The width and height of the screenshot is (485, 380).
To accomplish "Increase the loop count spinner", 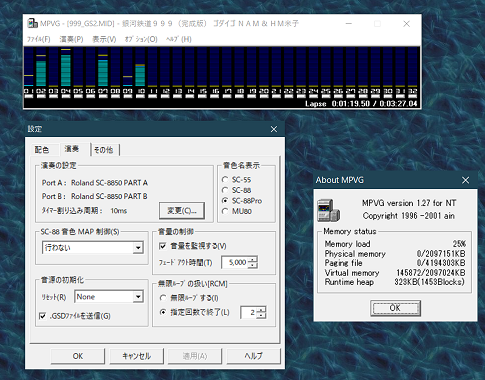I will coord(262,309).
